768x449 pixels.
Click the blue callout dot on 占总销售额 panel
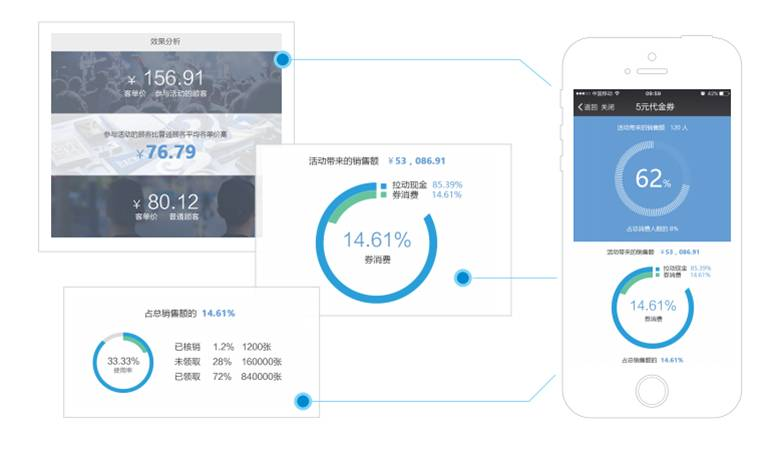303,401
